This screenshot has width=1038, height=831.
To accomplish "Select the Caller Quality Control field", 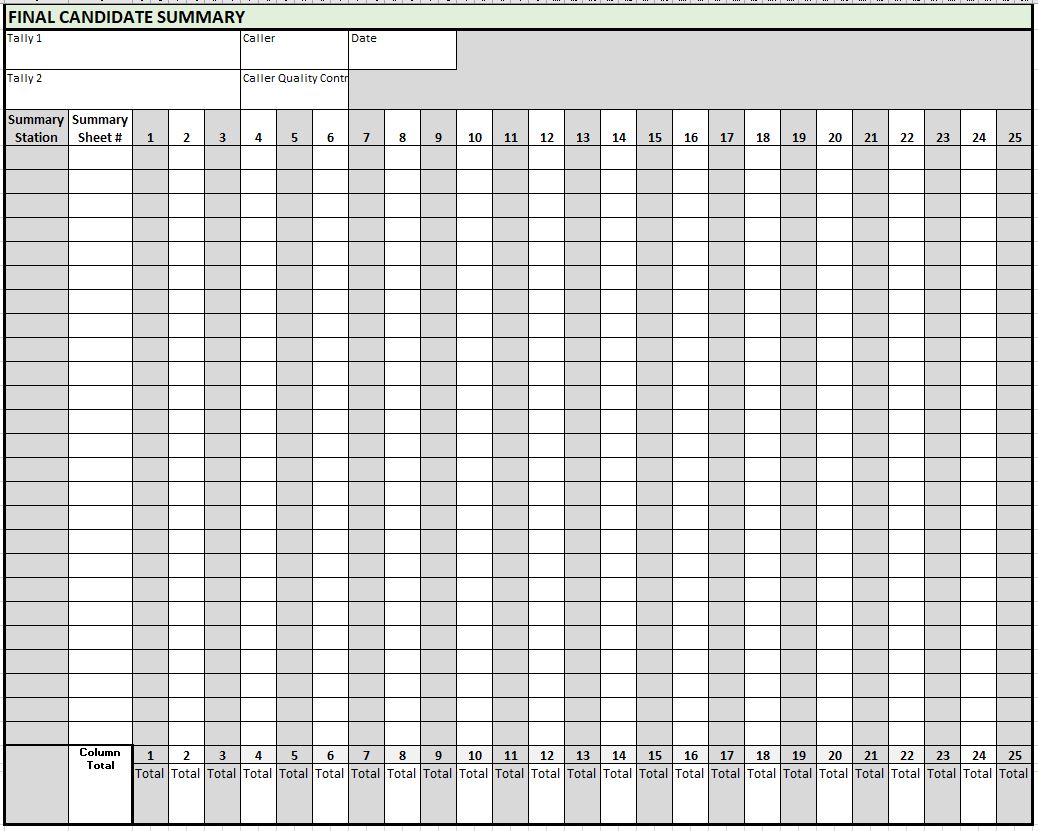I will [295, 88].
